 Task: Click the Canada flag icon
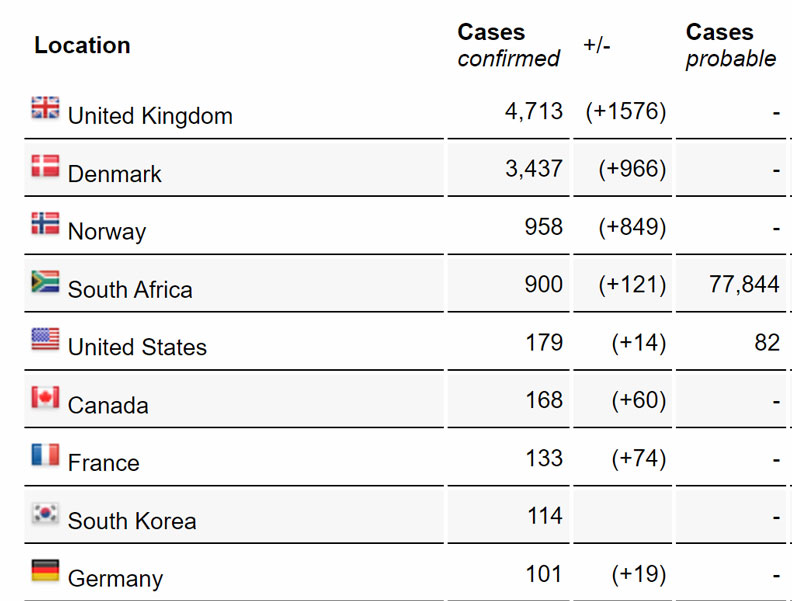pos(45,398)
